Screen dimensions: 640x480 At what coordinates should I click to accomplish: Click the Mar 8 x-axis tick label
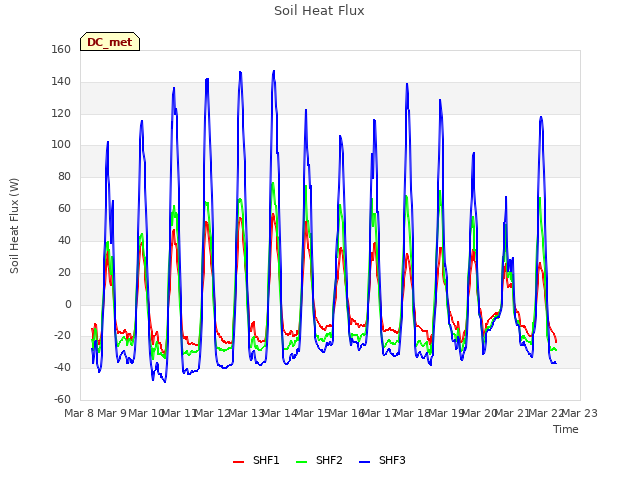(x=80, y=413)
